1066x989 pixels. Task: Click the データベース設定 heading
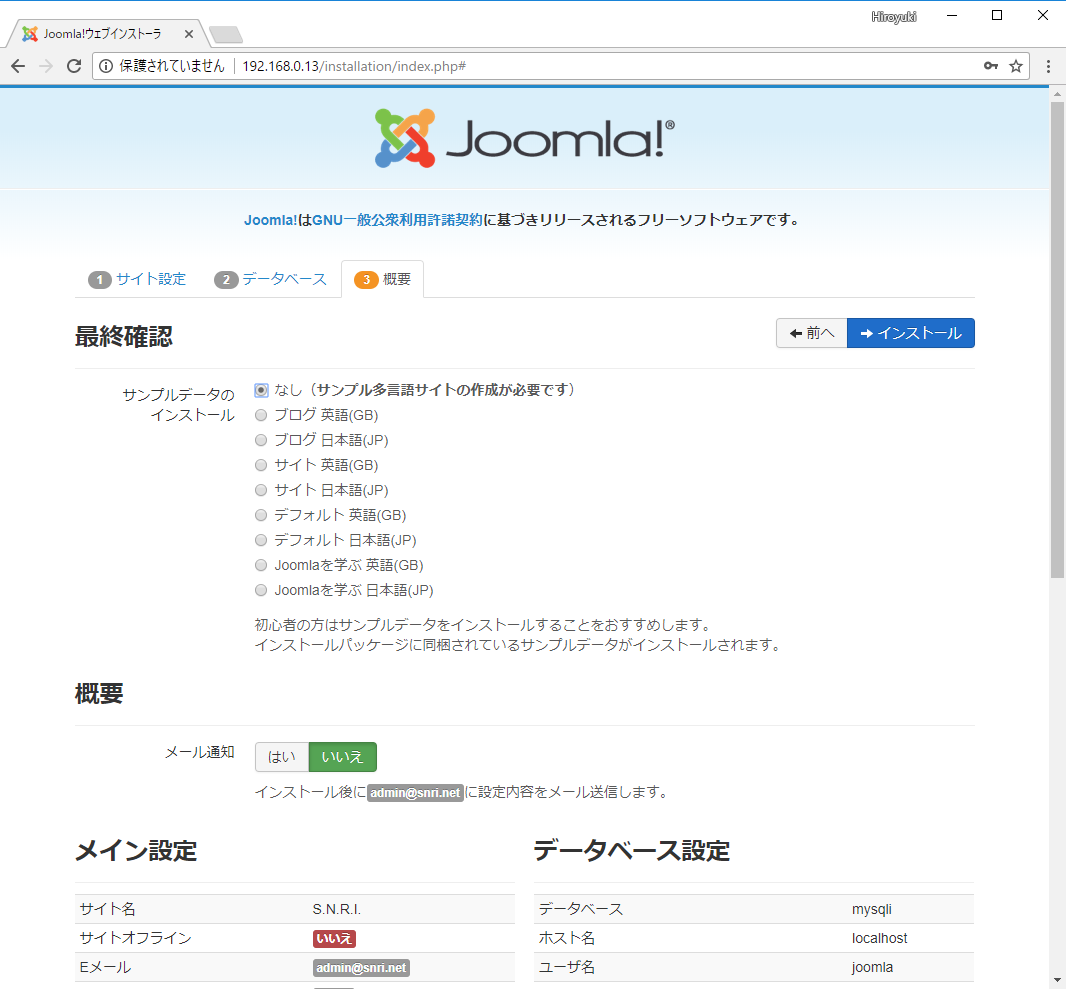click(x=632, y=851)
